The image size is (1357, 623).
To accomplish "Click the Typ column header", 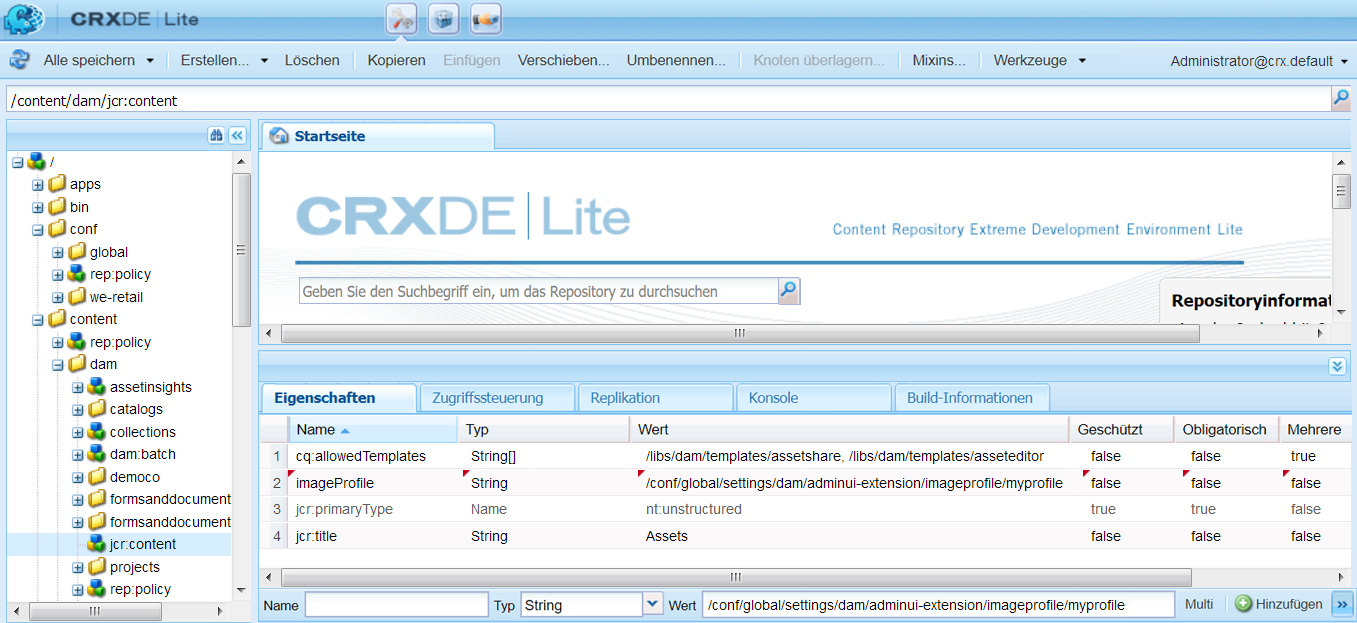I will tap(545, 429).
